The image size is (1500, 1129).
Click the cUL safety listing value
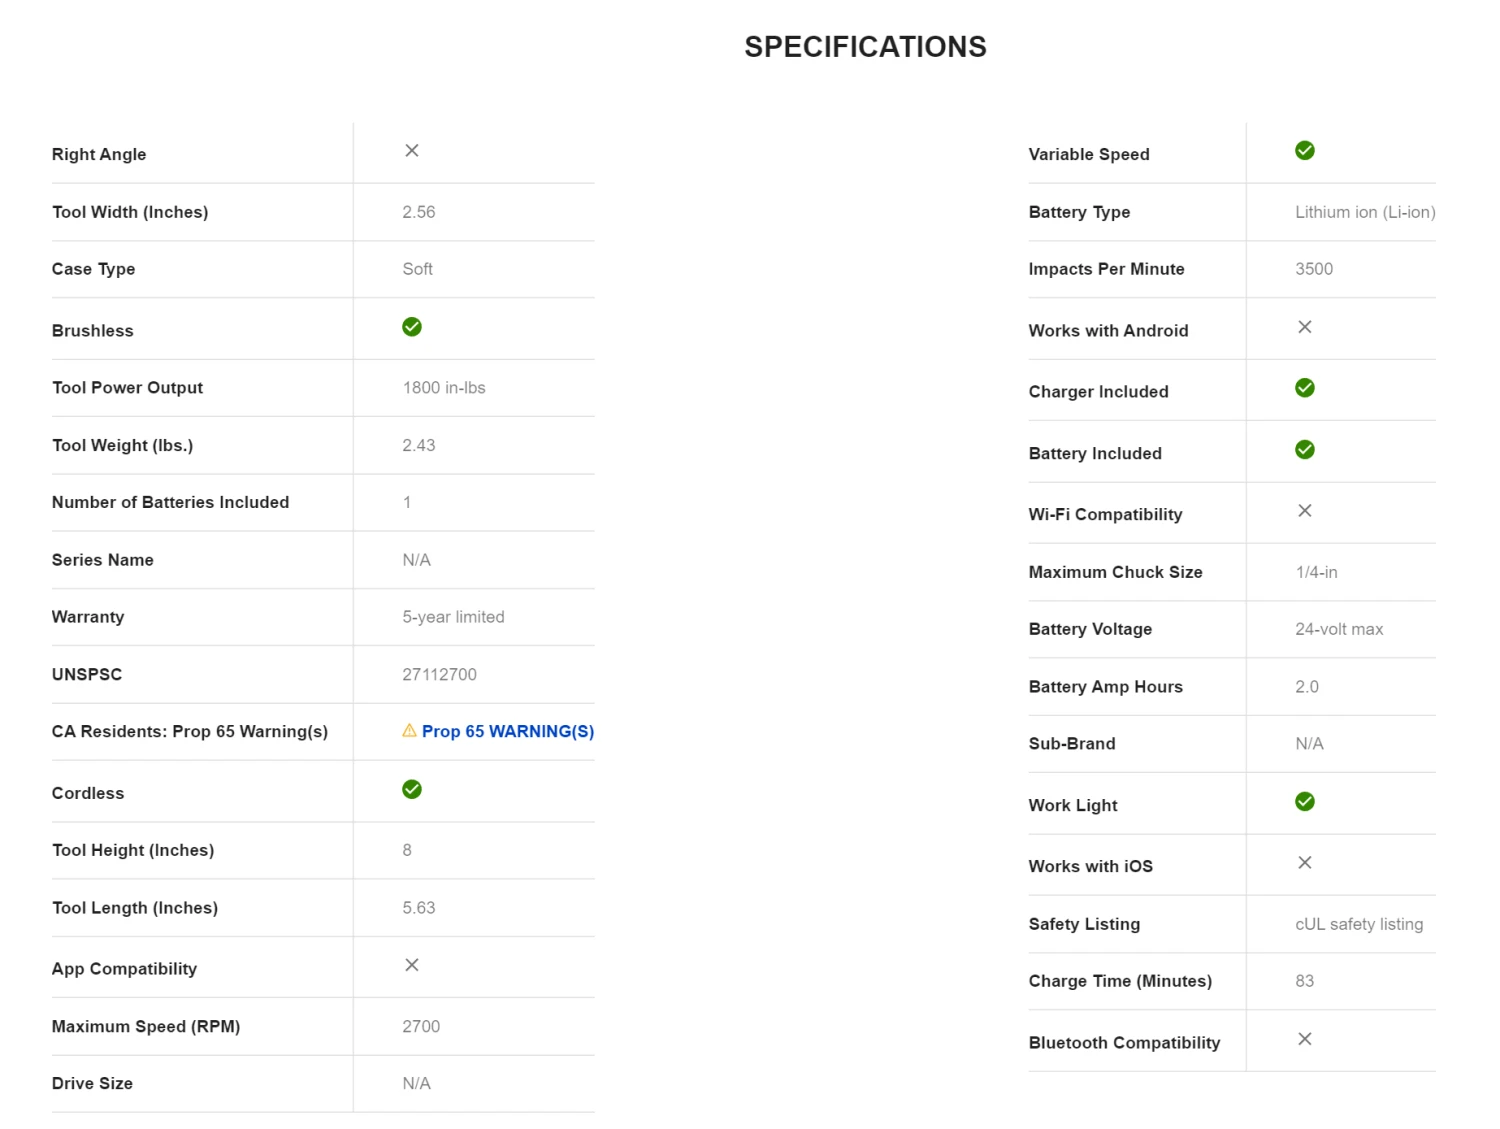click(1359, 924)
